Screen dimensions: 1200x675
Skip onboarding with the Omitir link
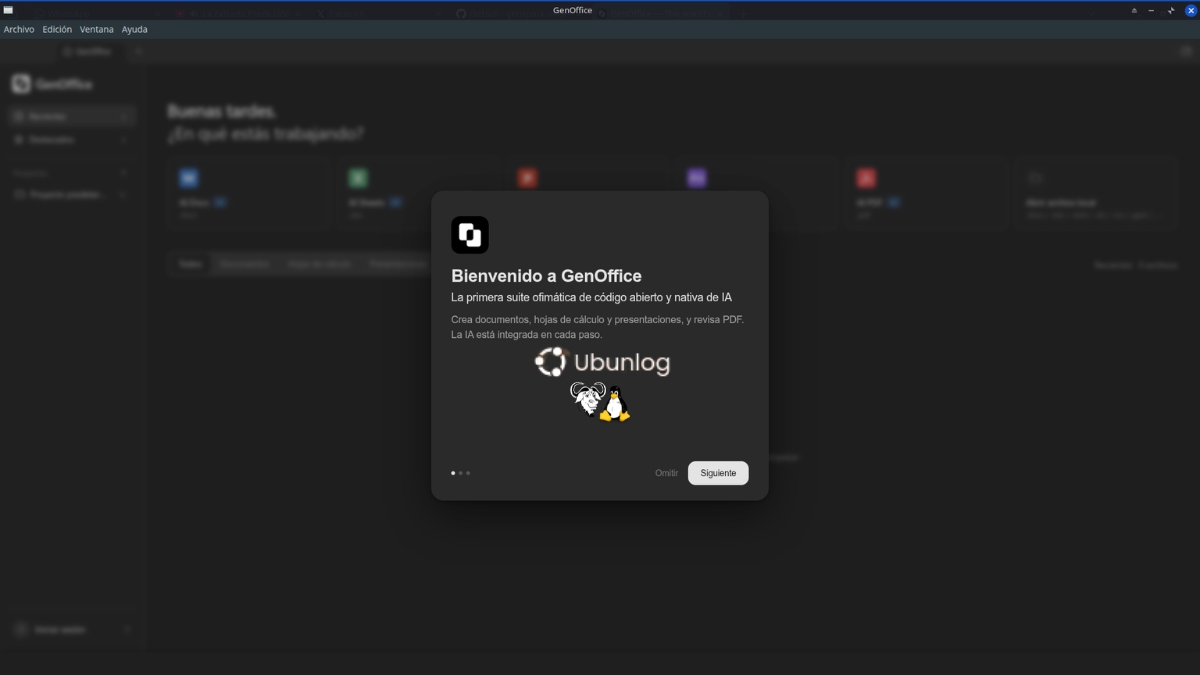[x=666, y=473]
